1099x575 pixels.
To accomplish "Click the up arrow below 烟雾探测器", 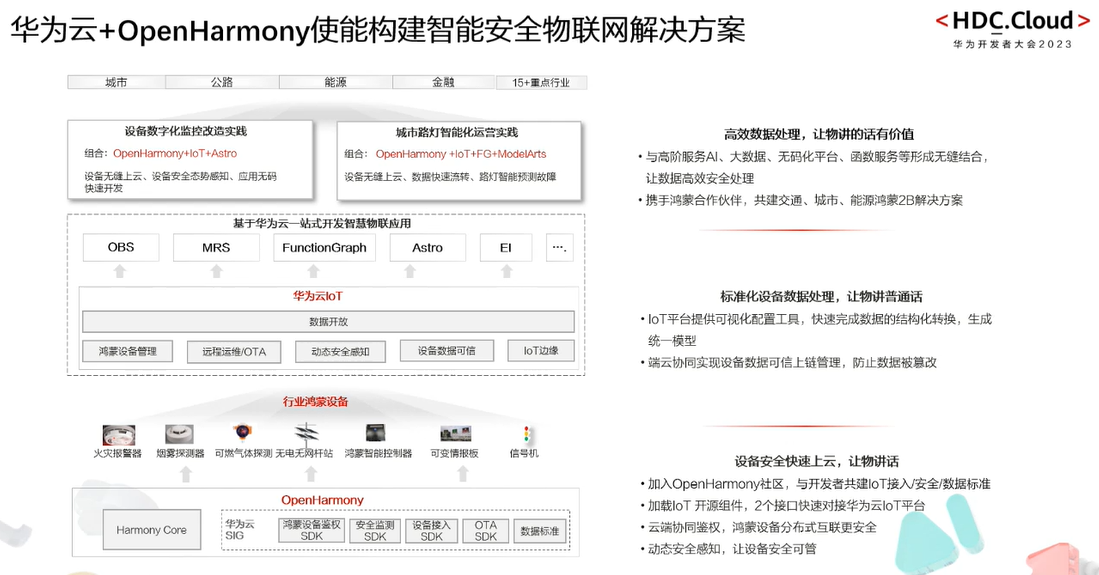I will (x=186, y=474).
